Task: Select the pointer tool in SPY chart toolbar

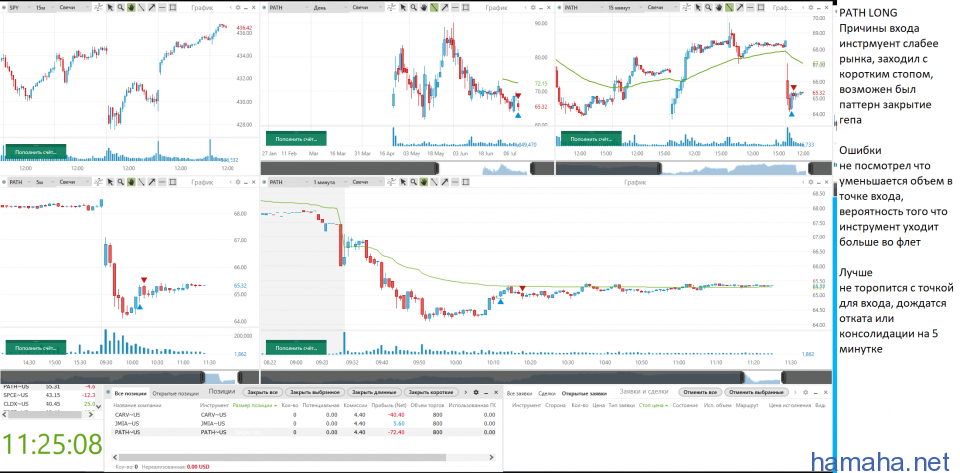Action: (x=110, y=8)
